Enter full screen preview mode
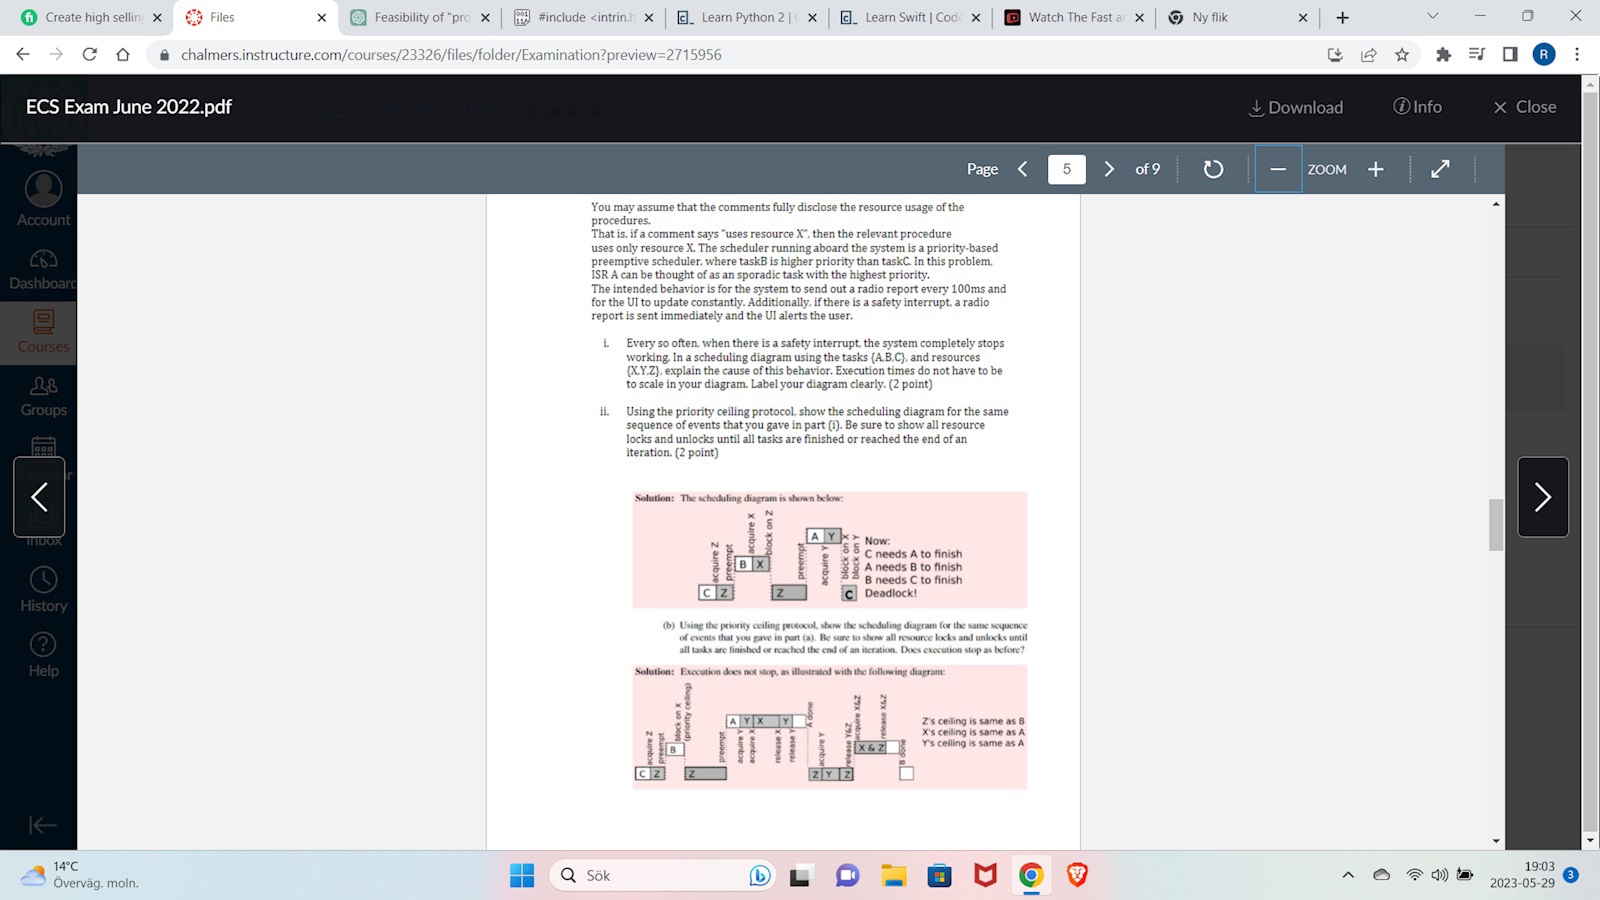 click(x=1440, y=169)
